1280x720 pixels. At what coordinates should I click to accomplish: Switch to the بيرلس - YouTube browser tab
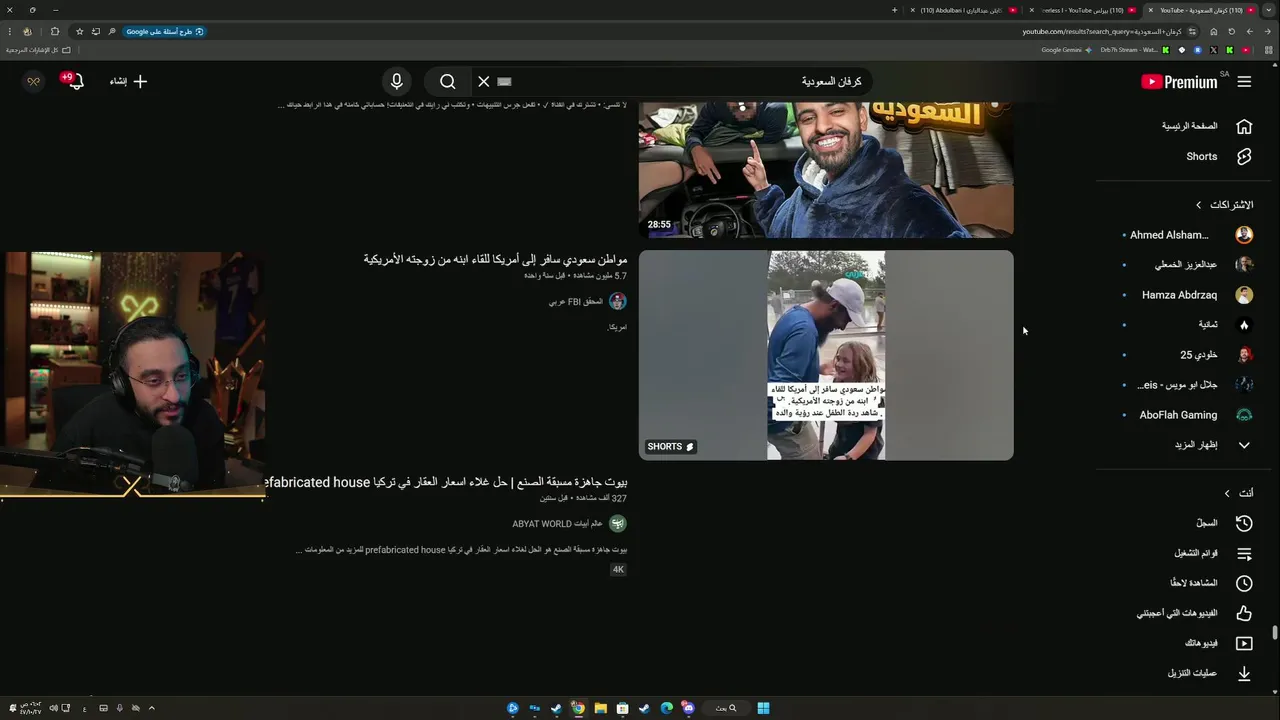(1083, 10)
